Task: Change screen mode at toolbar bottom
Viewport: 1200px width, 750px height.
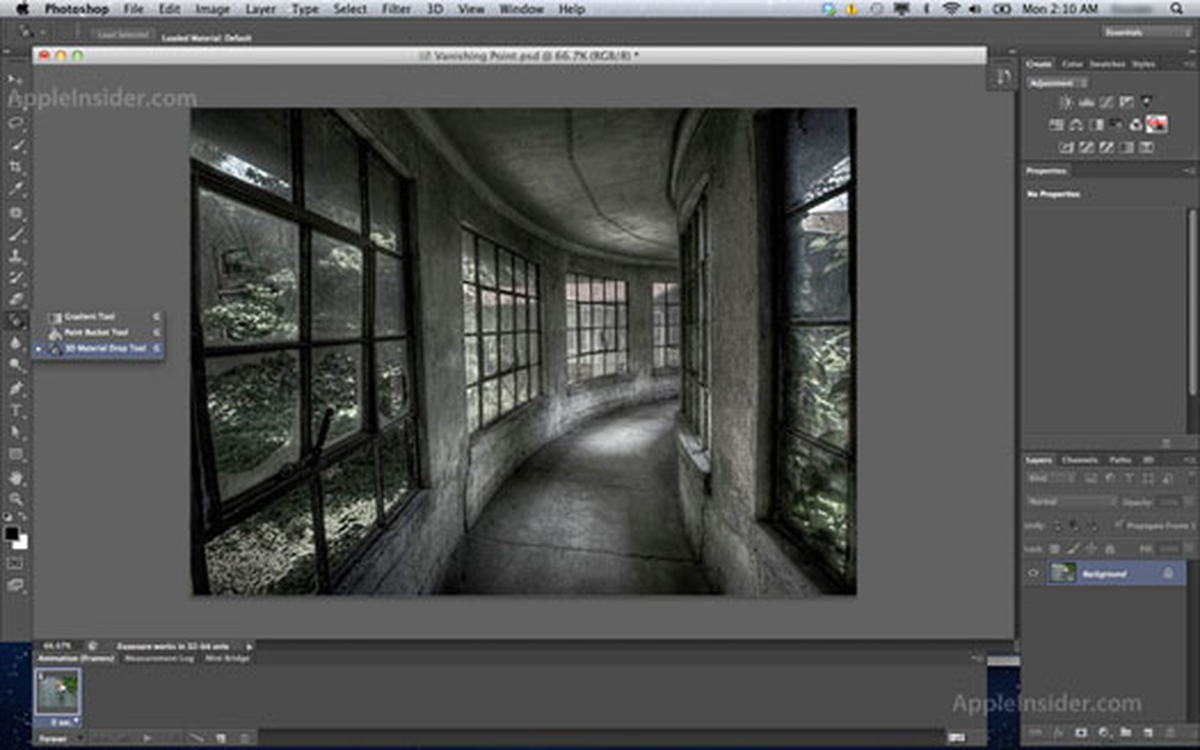Action: (x=16, y=585)
